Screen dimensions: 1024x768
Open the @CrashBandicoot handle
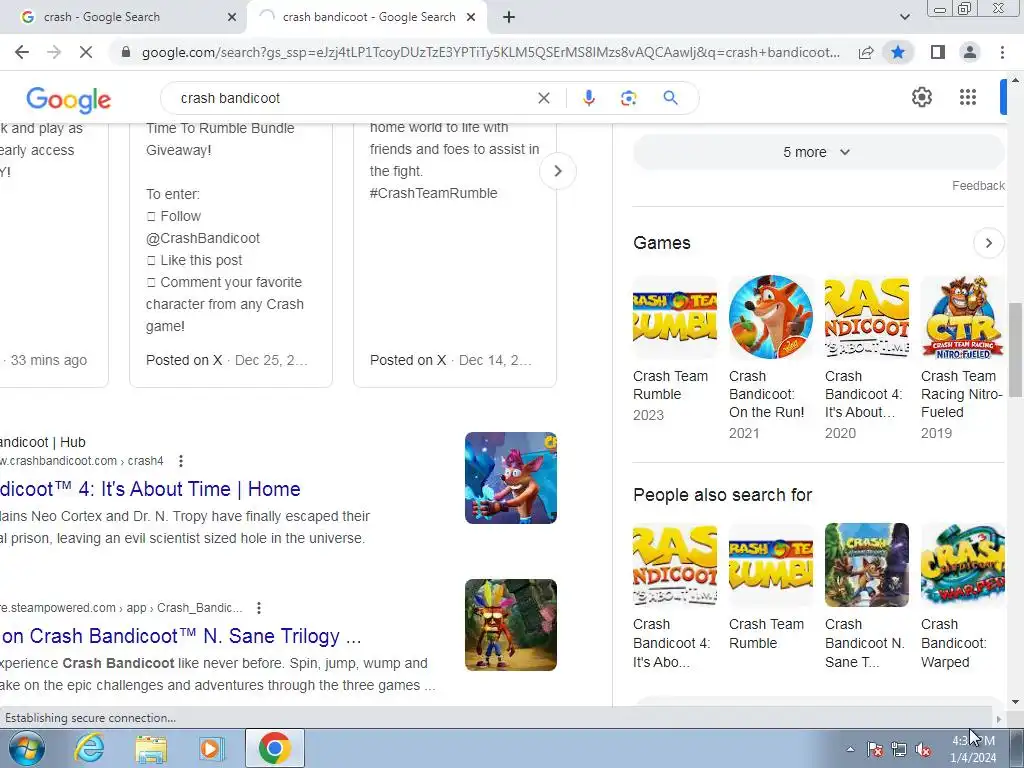203,238
